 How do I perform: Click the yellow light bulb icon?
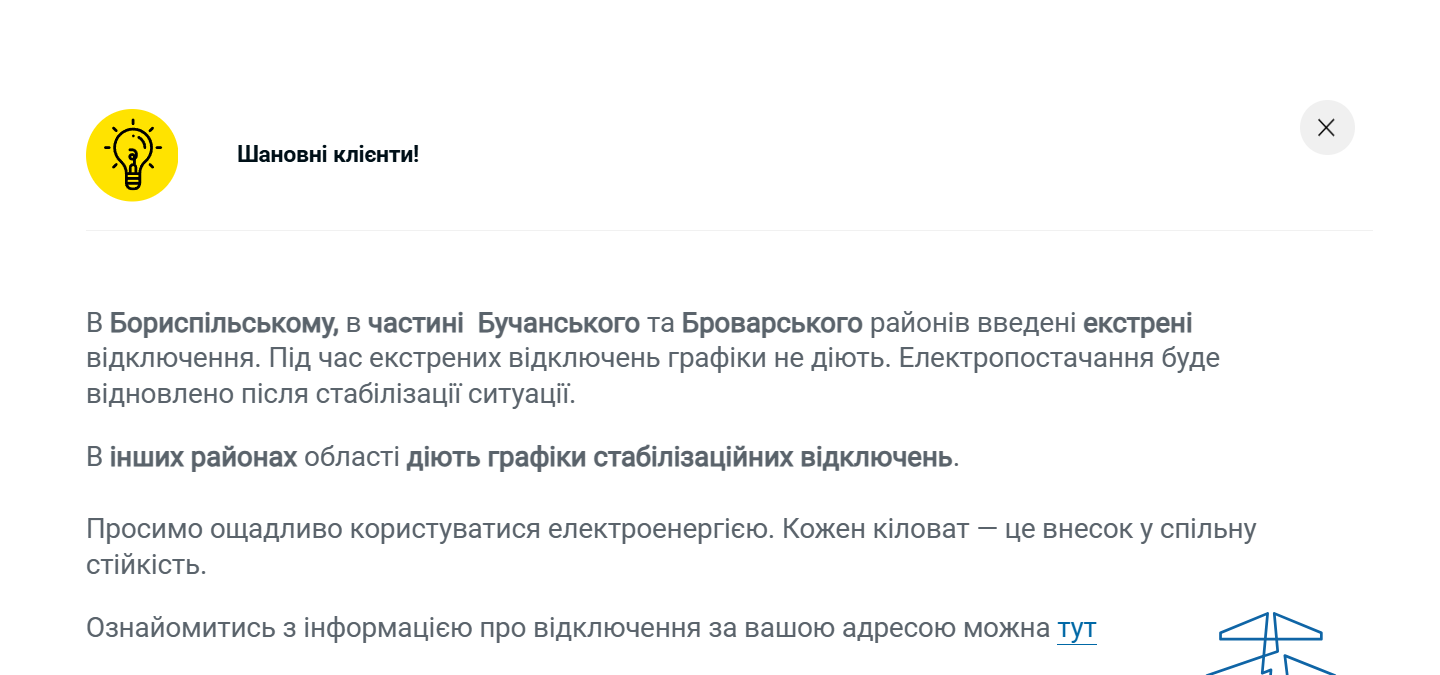[x=132, y=155]
